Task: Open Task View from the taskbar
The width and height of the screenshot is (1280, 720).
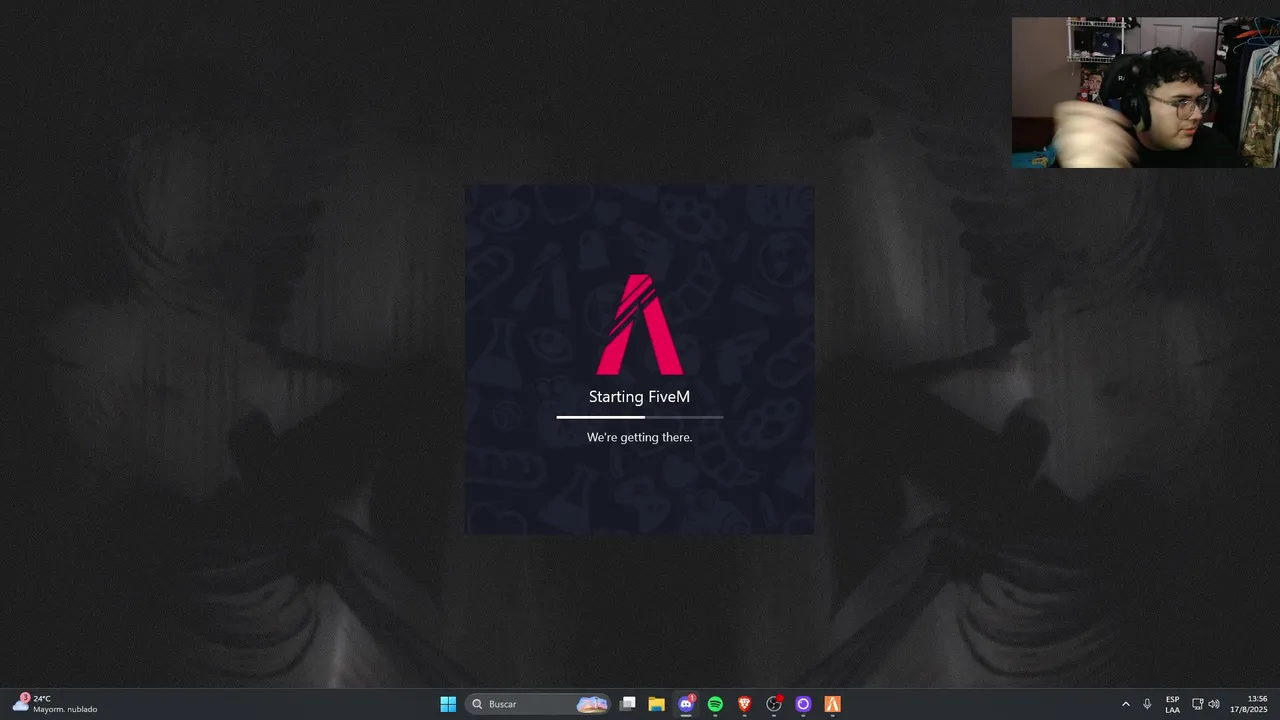Action: click(628, 704)
